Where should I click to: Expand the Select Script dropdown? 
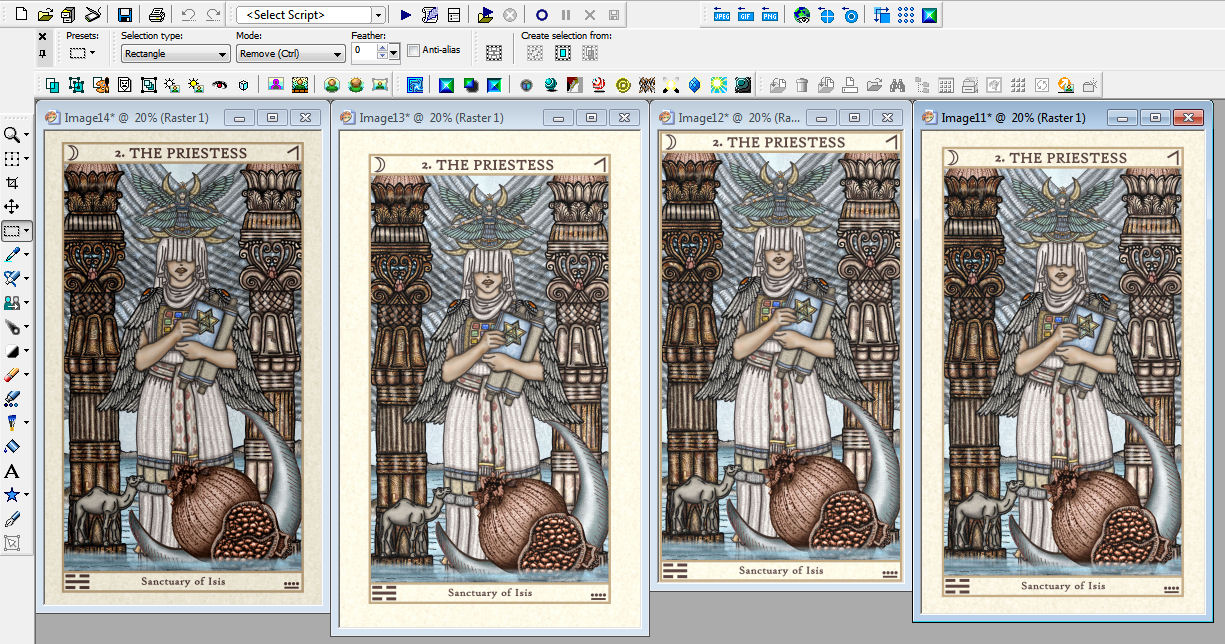[x=377, y=15]
